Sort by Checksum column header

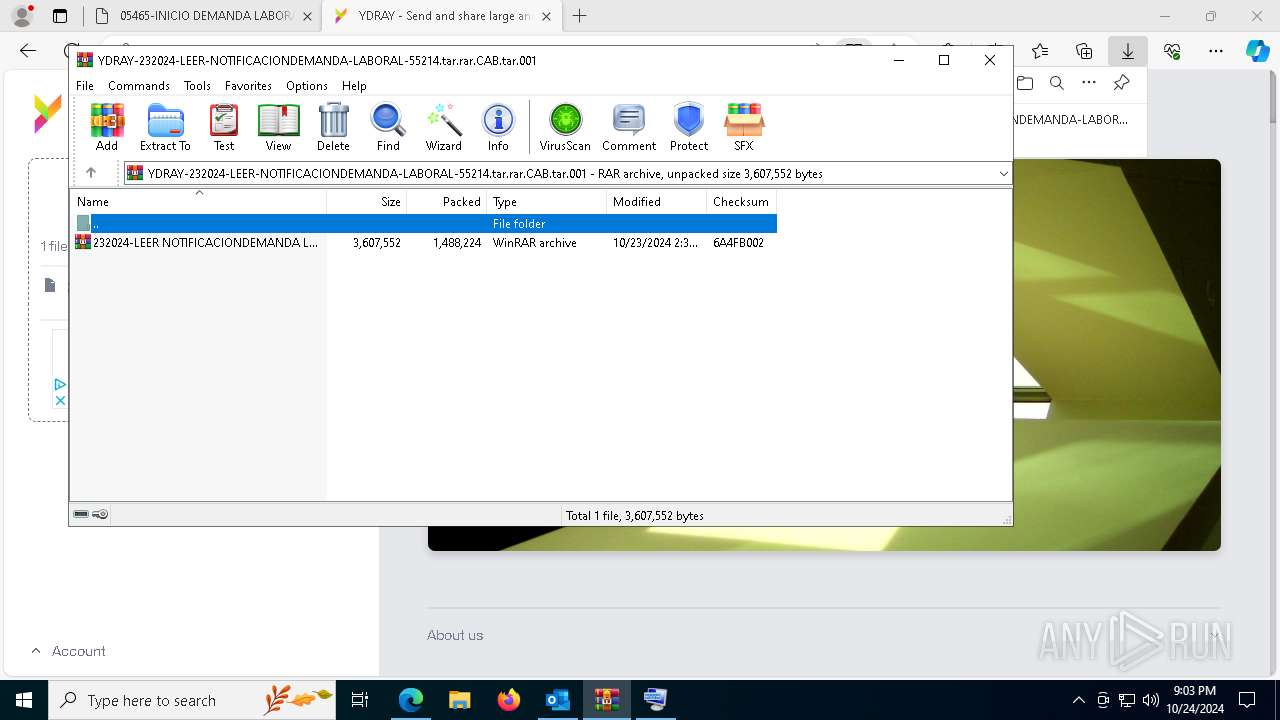click(x=742, y=202)
